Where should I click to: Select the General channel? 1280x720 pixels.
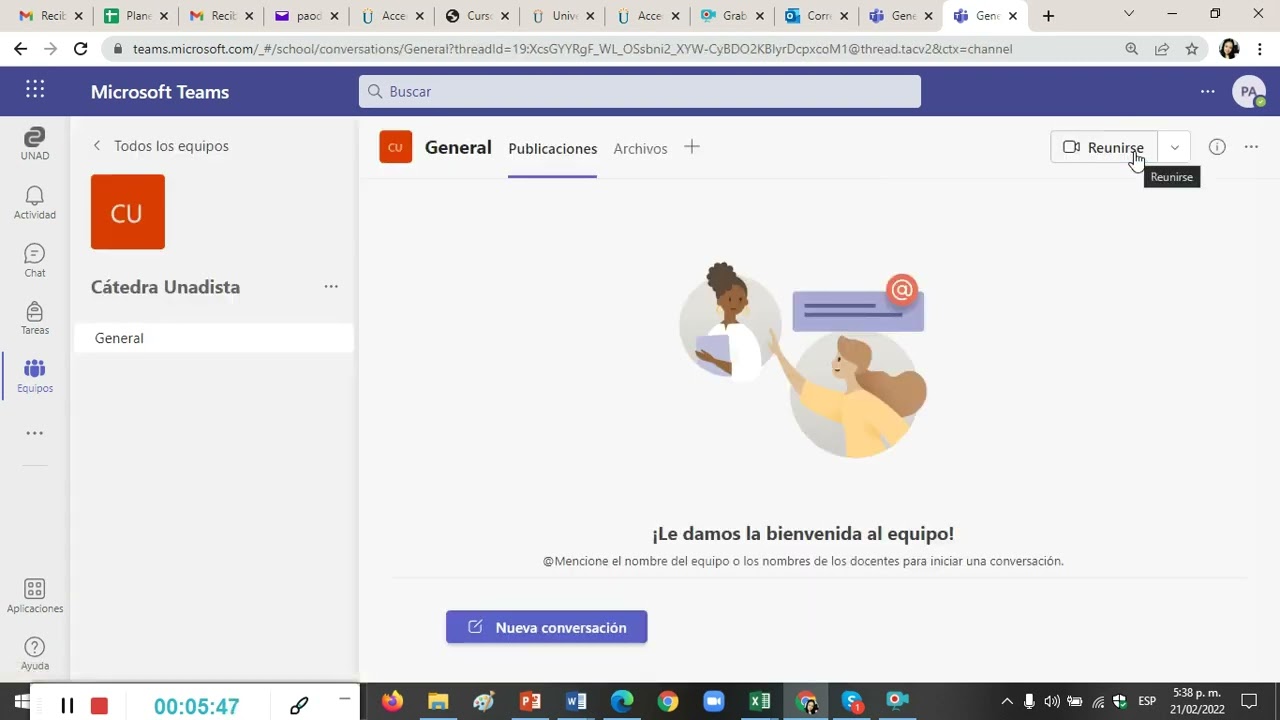coord(214,338)
